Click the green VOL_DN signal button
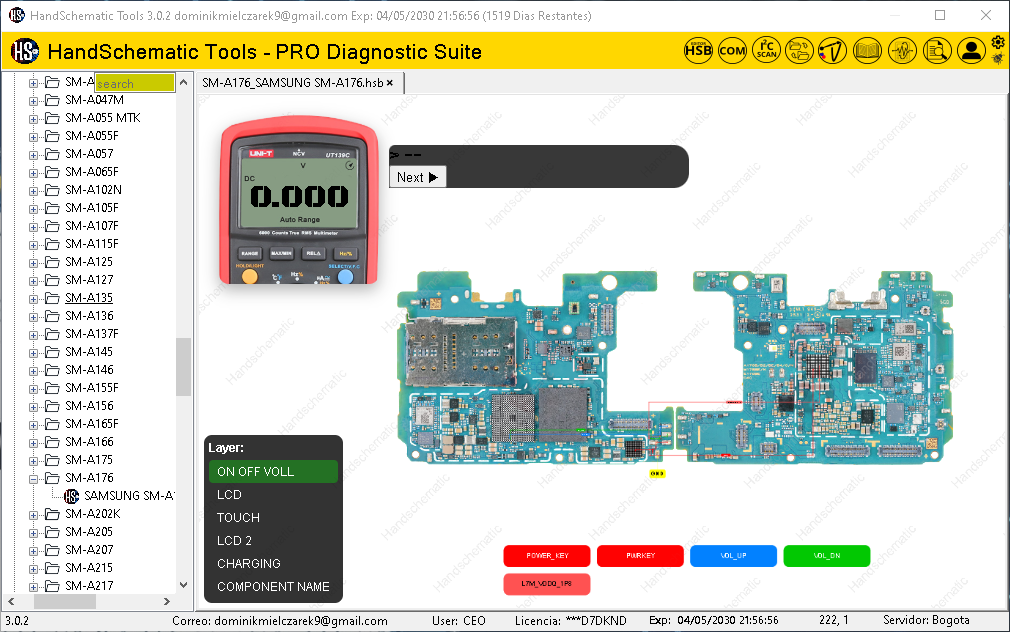 coord(826,556)
